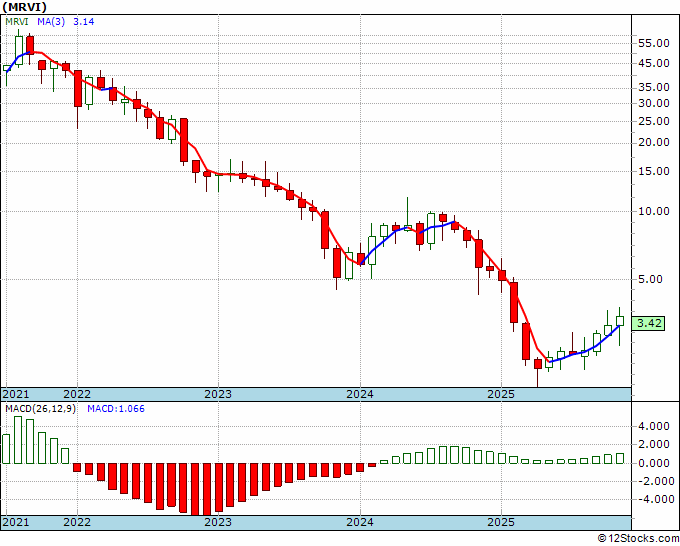Click 2023 on the price chart timeline
Viewport: 680px width, 546px height.
coord(218,394)
